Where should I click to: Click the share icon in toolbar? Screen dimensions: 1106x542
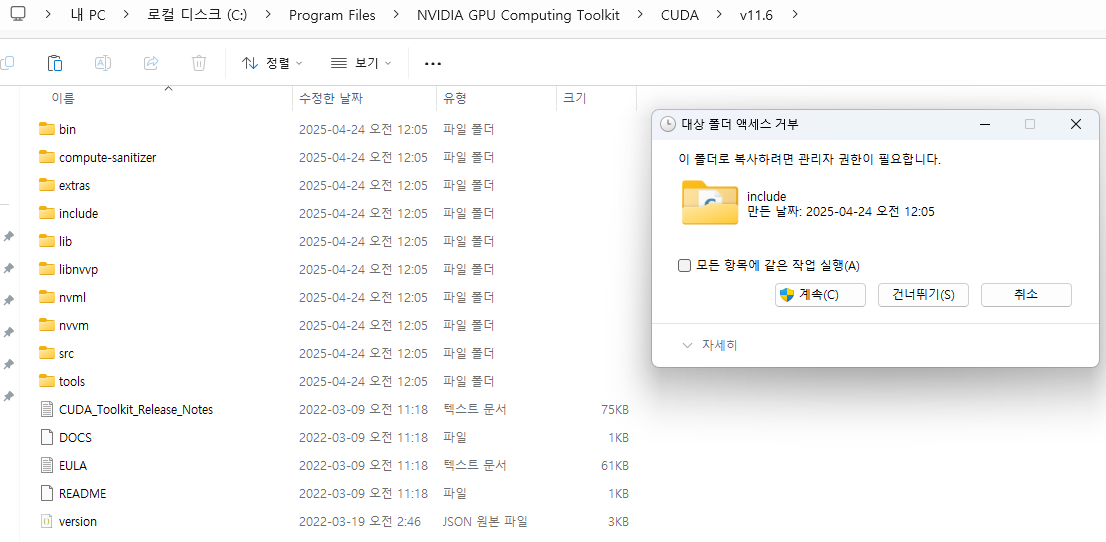(151, 63)
